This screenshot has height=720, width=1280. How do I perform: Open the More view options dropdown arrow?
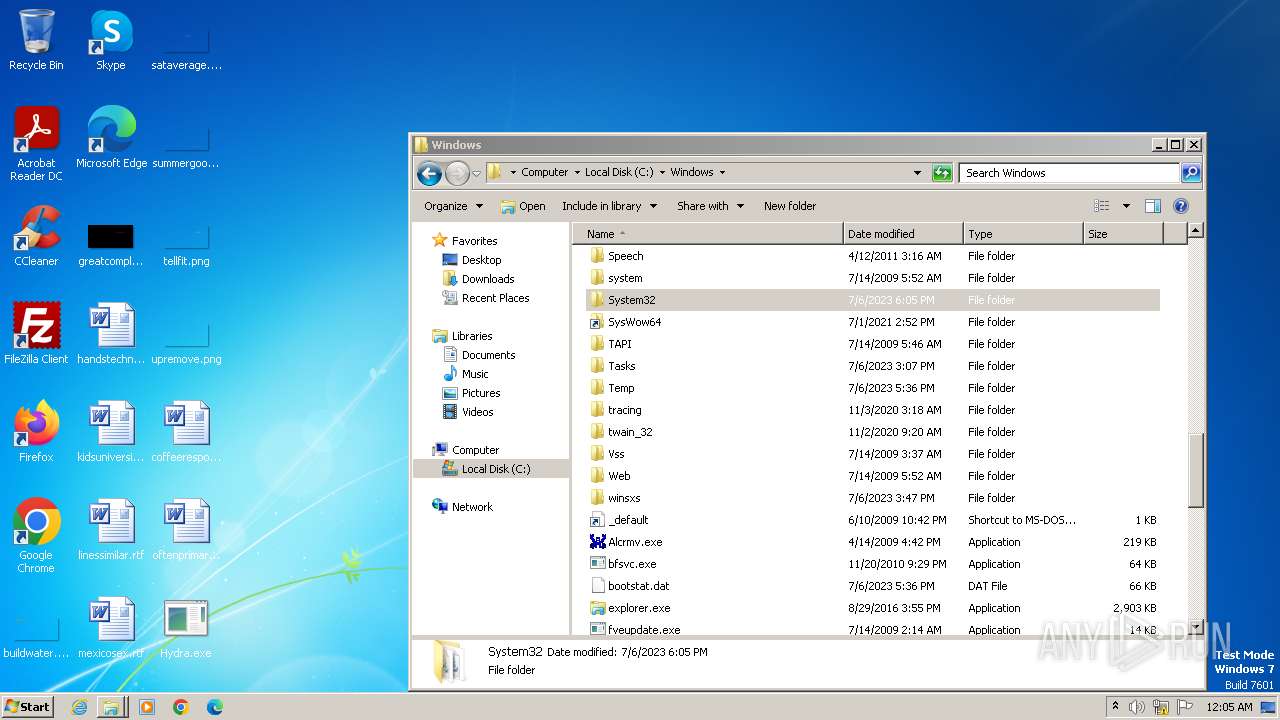point(1126,206)
